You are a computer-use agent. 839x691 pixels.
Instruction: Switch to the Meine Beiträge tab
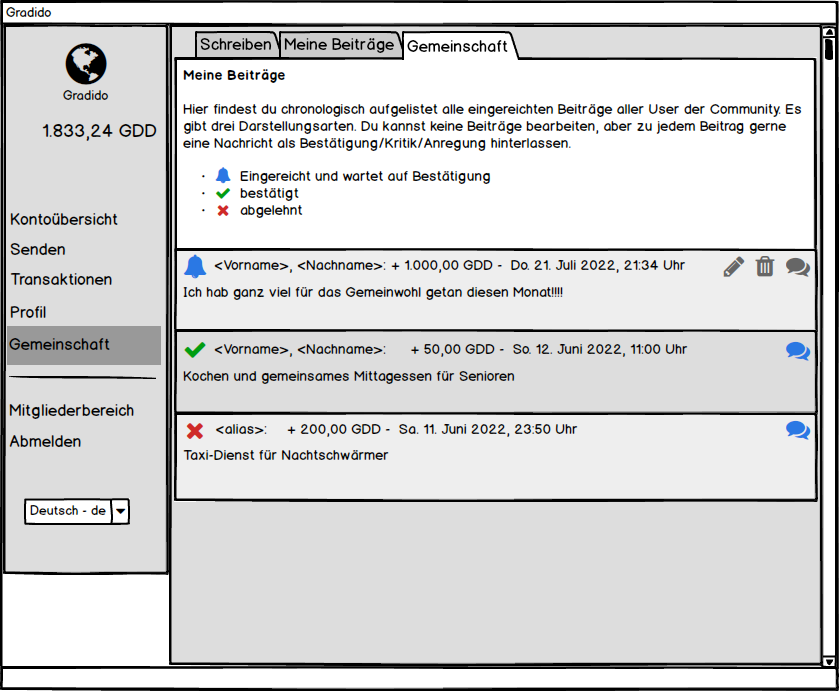click(x=339, y=44)
